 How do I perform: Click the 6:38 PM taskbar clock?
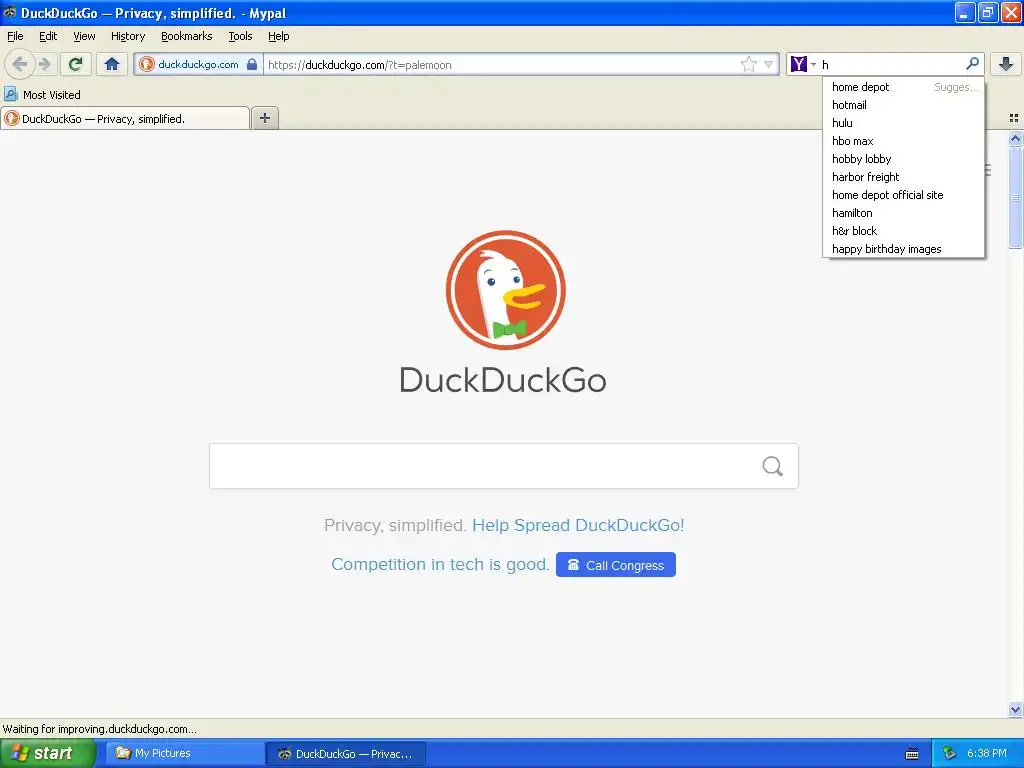987,753
